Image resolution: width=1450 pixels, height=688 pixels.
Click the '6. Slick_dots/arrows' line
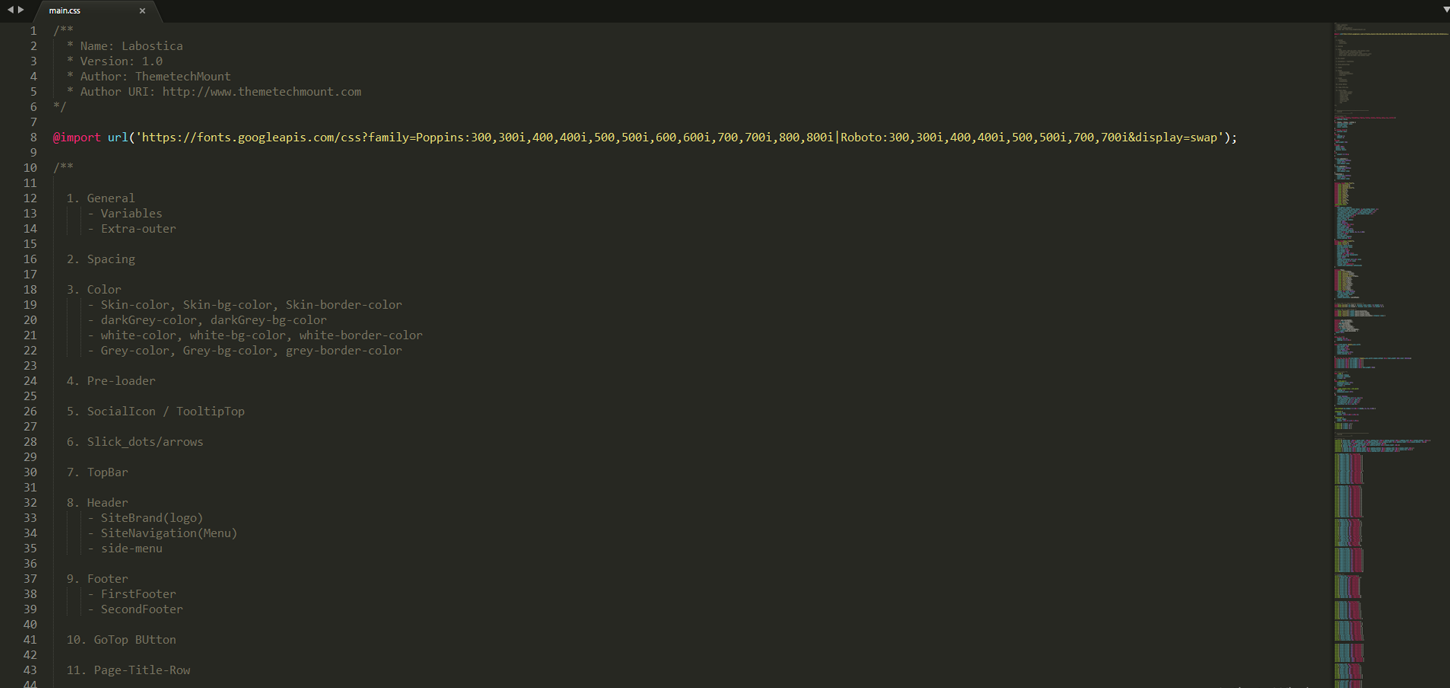click(x=135, y=441)
